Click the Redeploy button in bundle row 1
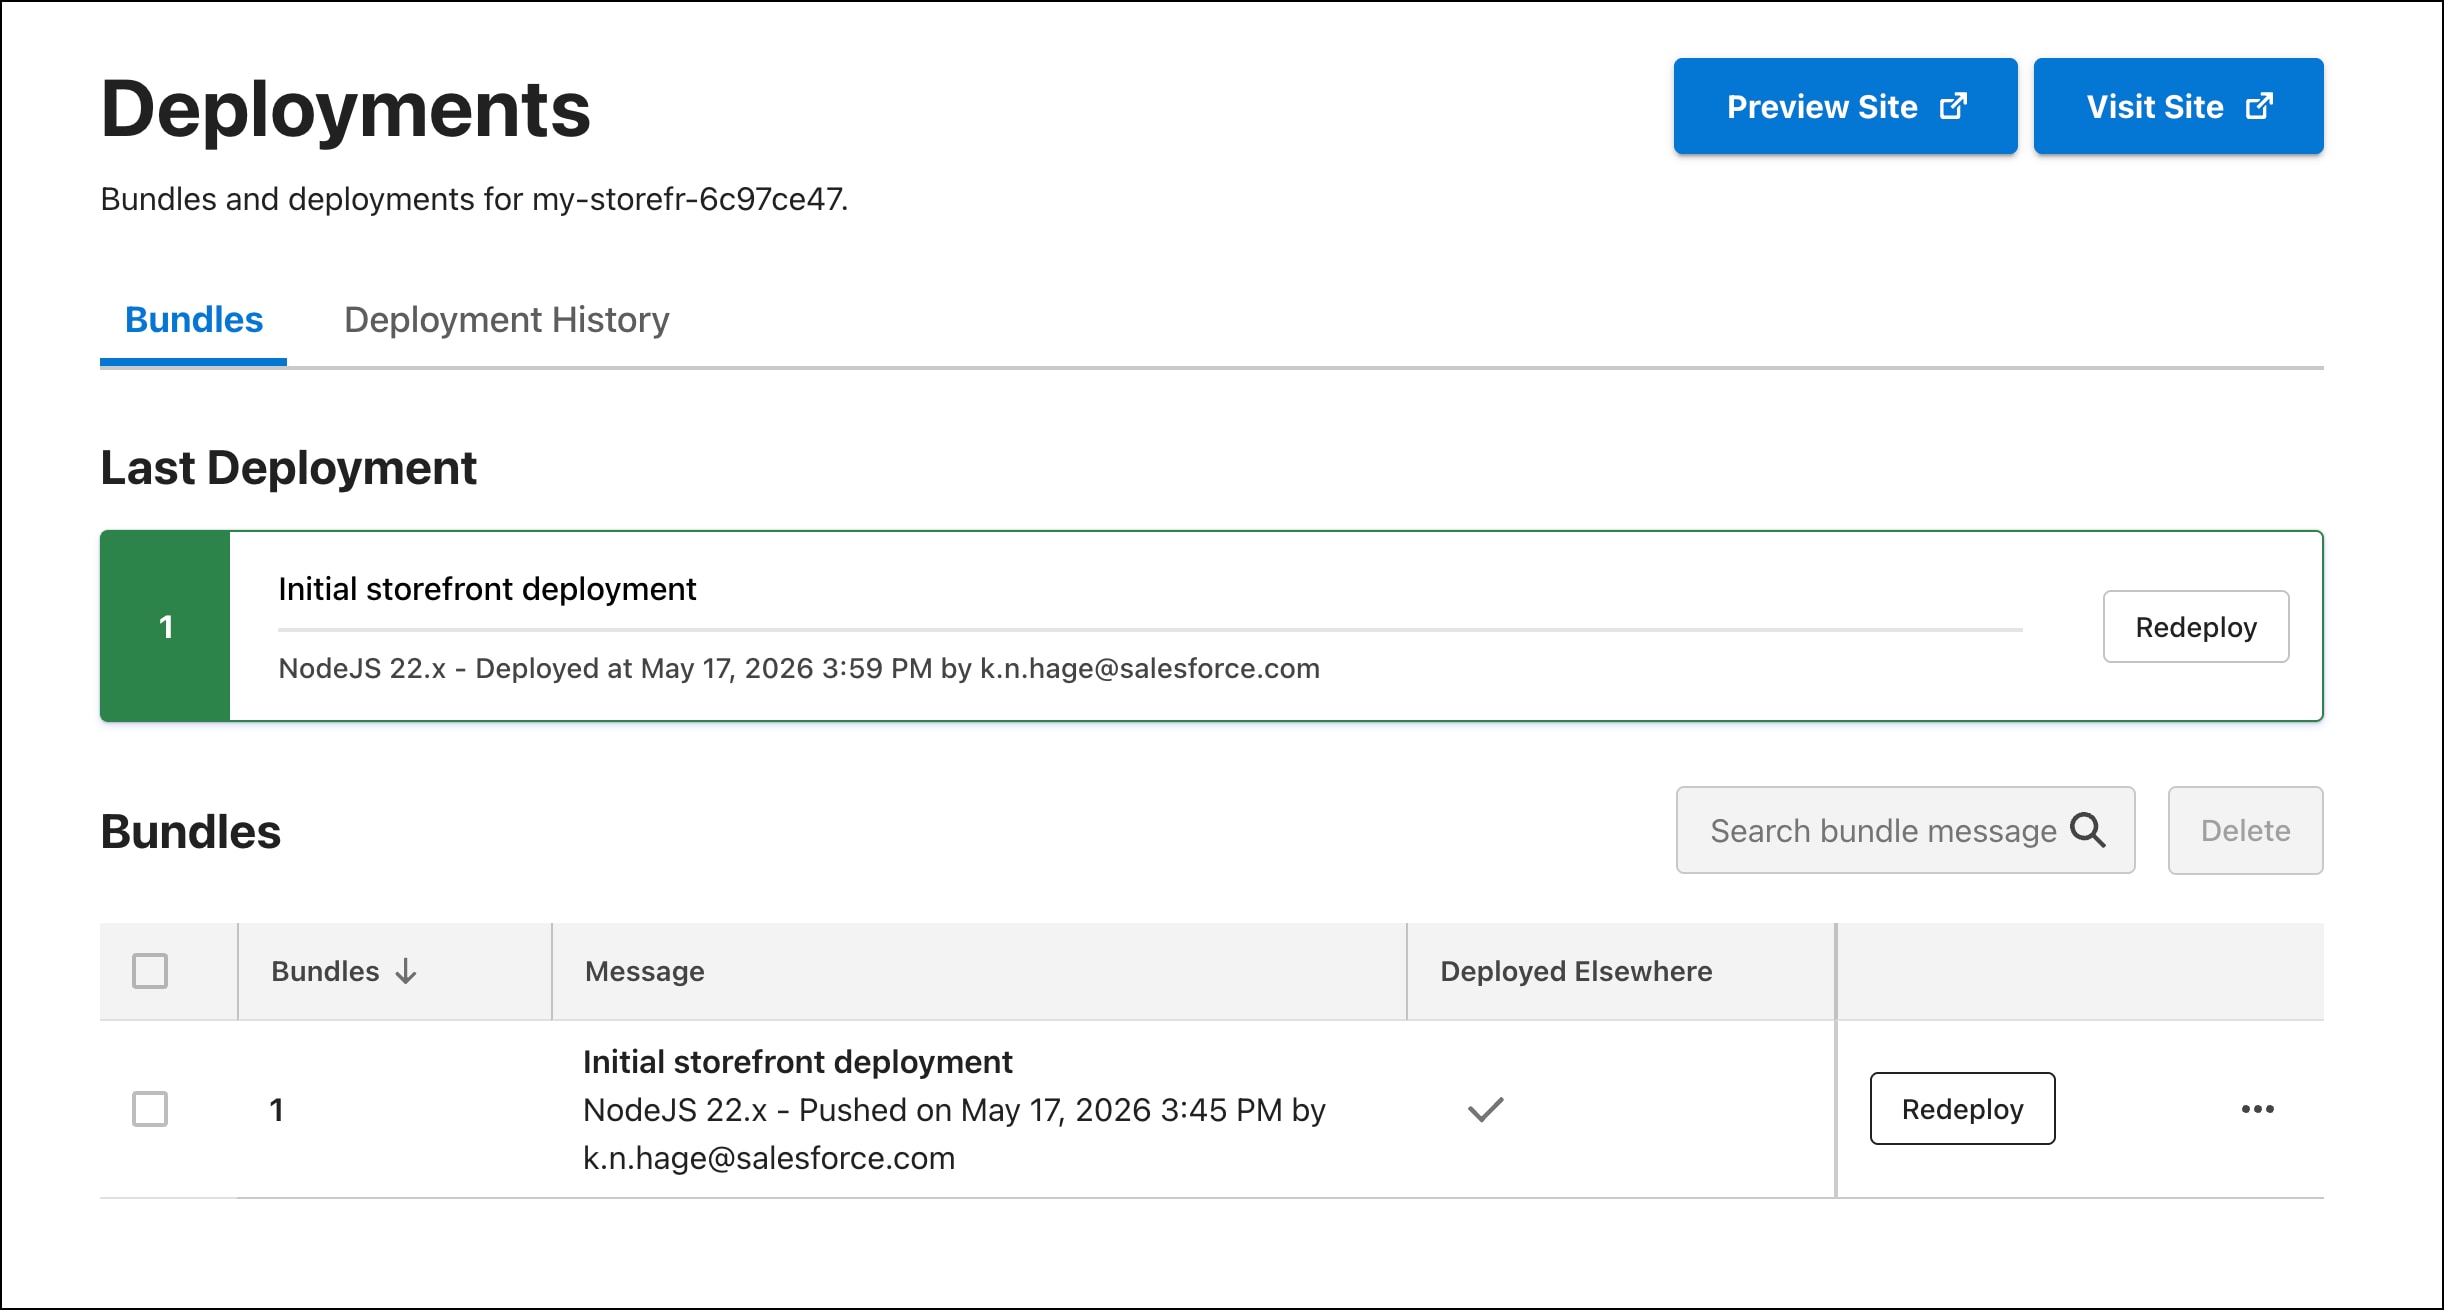2444x1310 pixels. click(x=1962, y=1109)
